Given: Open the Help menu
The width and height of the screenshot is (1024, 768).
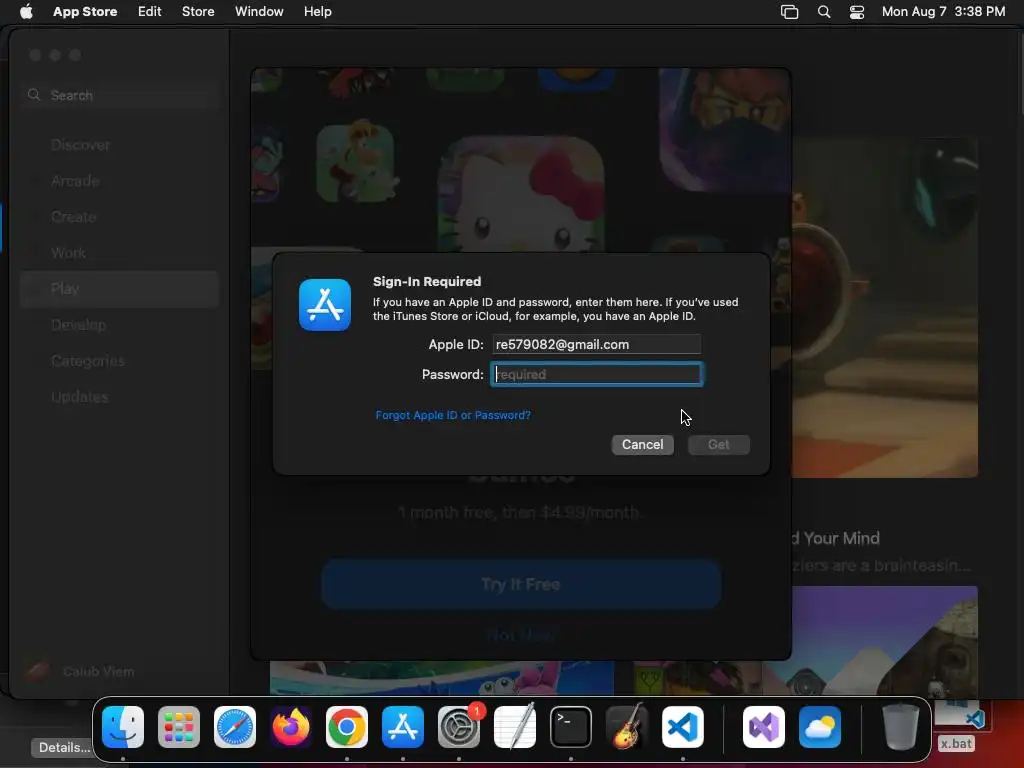Looking at the screenshot, I should (317, 11).
